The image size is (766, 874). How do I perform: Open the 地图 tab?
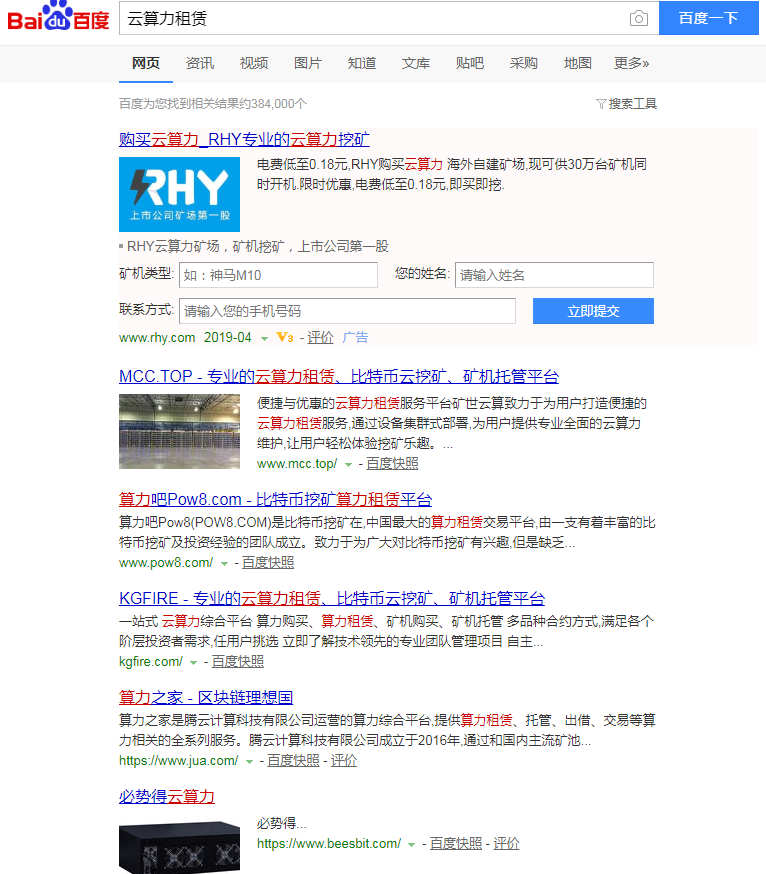coord(578,63)
